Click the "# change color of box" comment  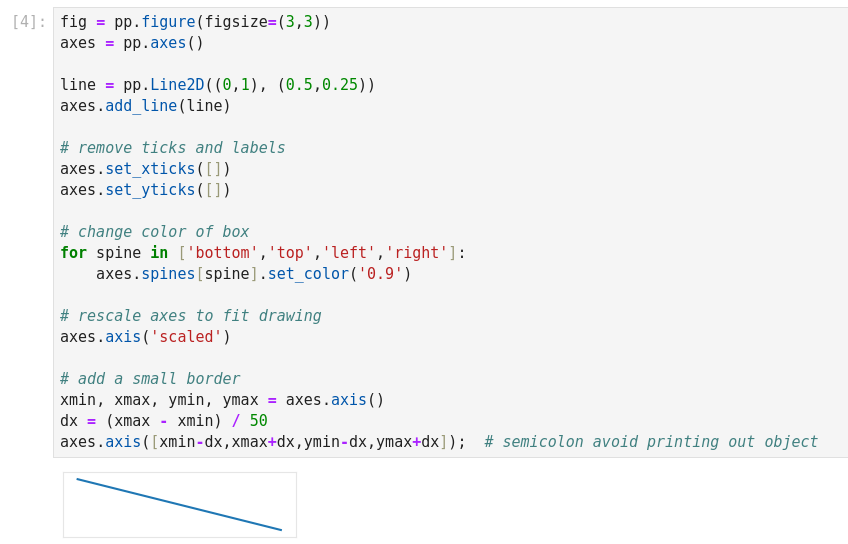pos(154,232)
